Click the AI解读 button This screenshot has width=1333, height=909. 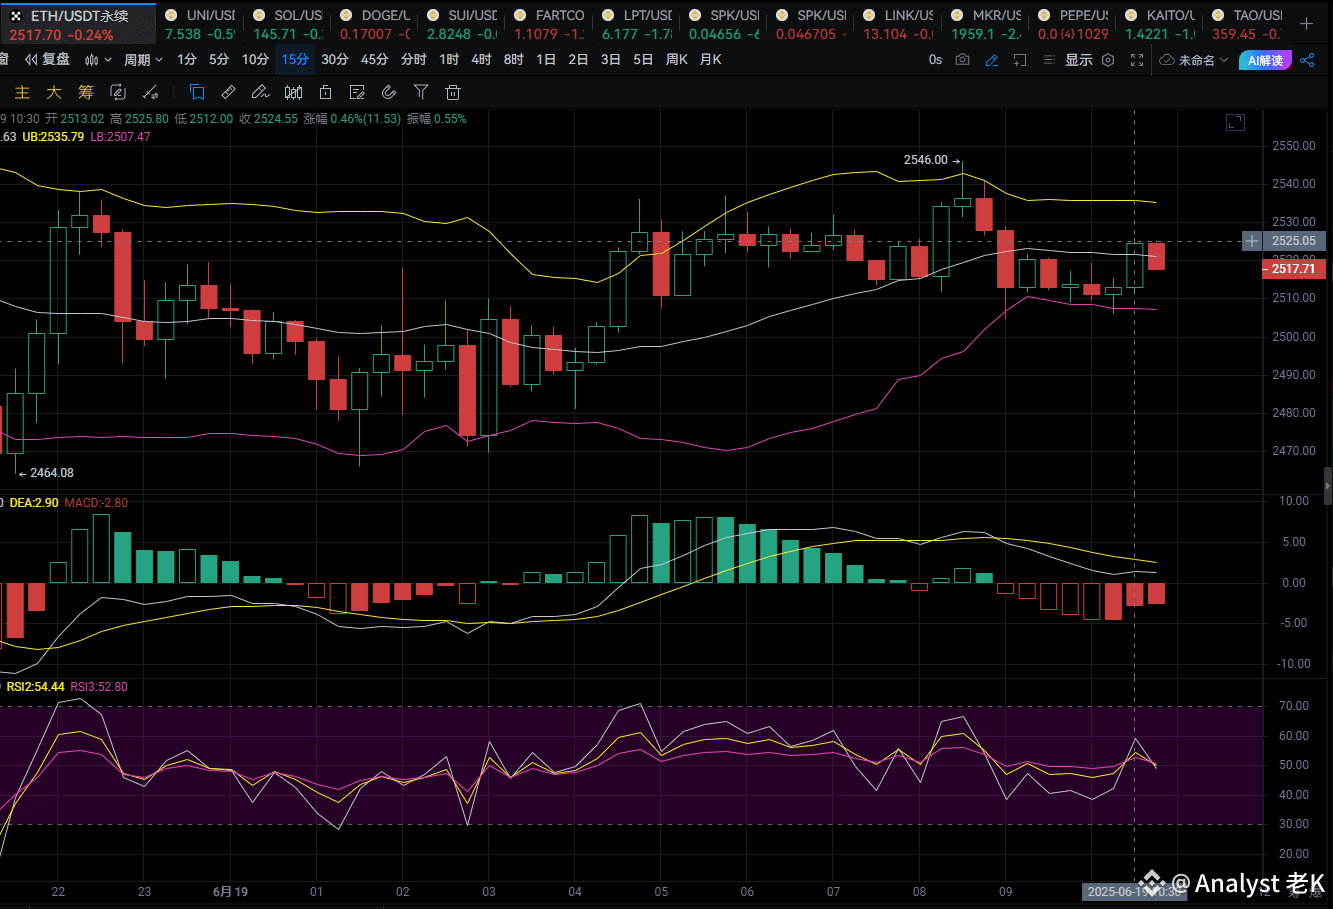(1264, 60)
